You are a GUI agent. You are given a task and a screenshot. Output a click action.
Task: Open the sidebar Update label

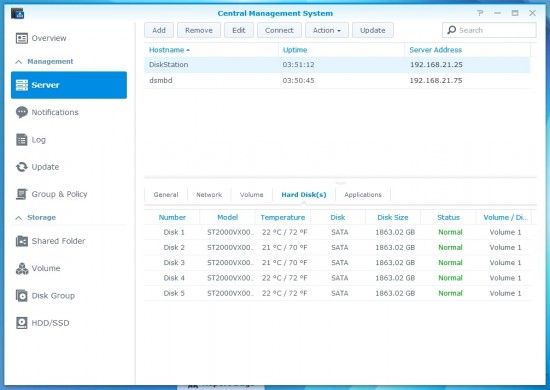click(x=45, y=167)
